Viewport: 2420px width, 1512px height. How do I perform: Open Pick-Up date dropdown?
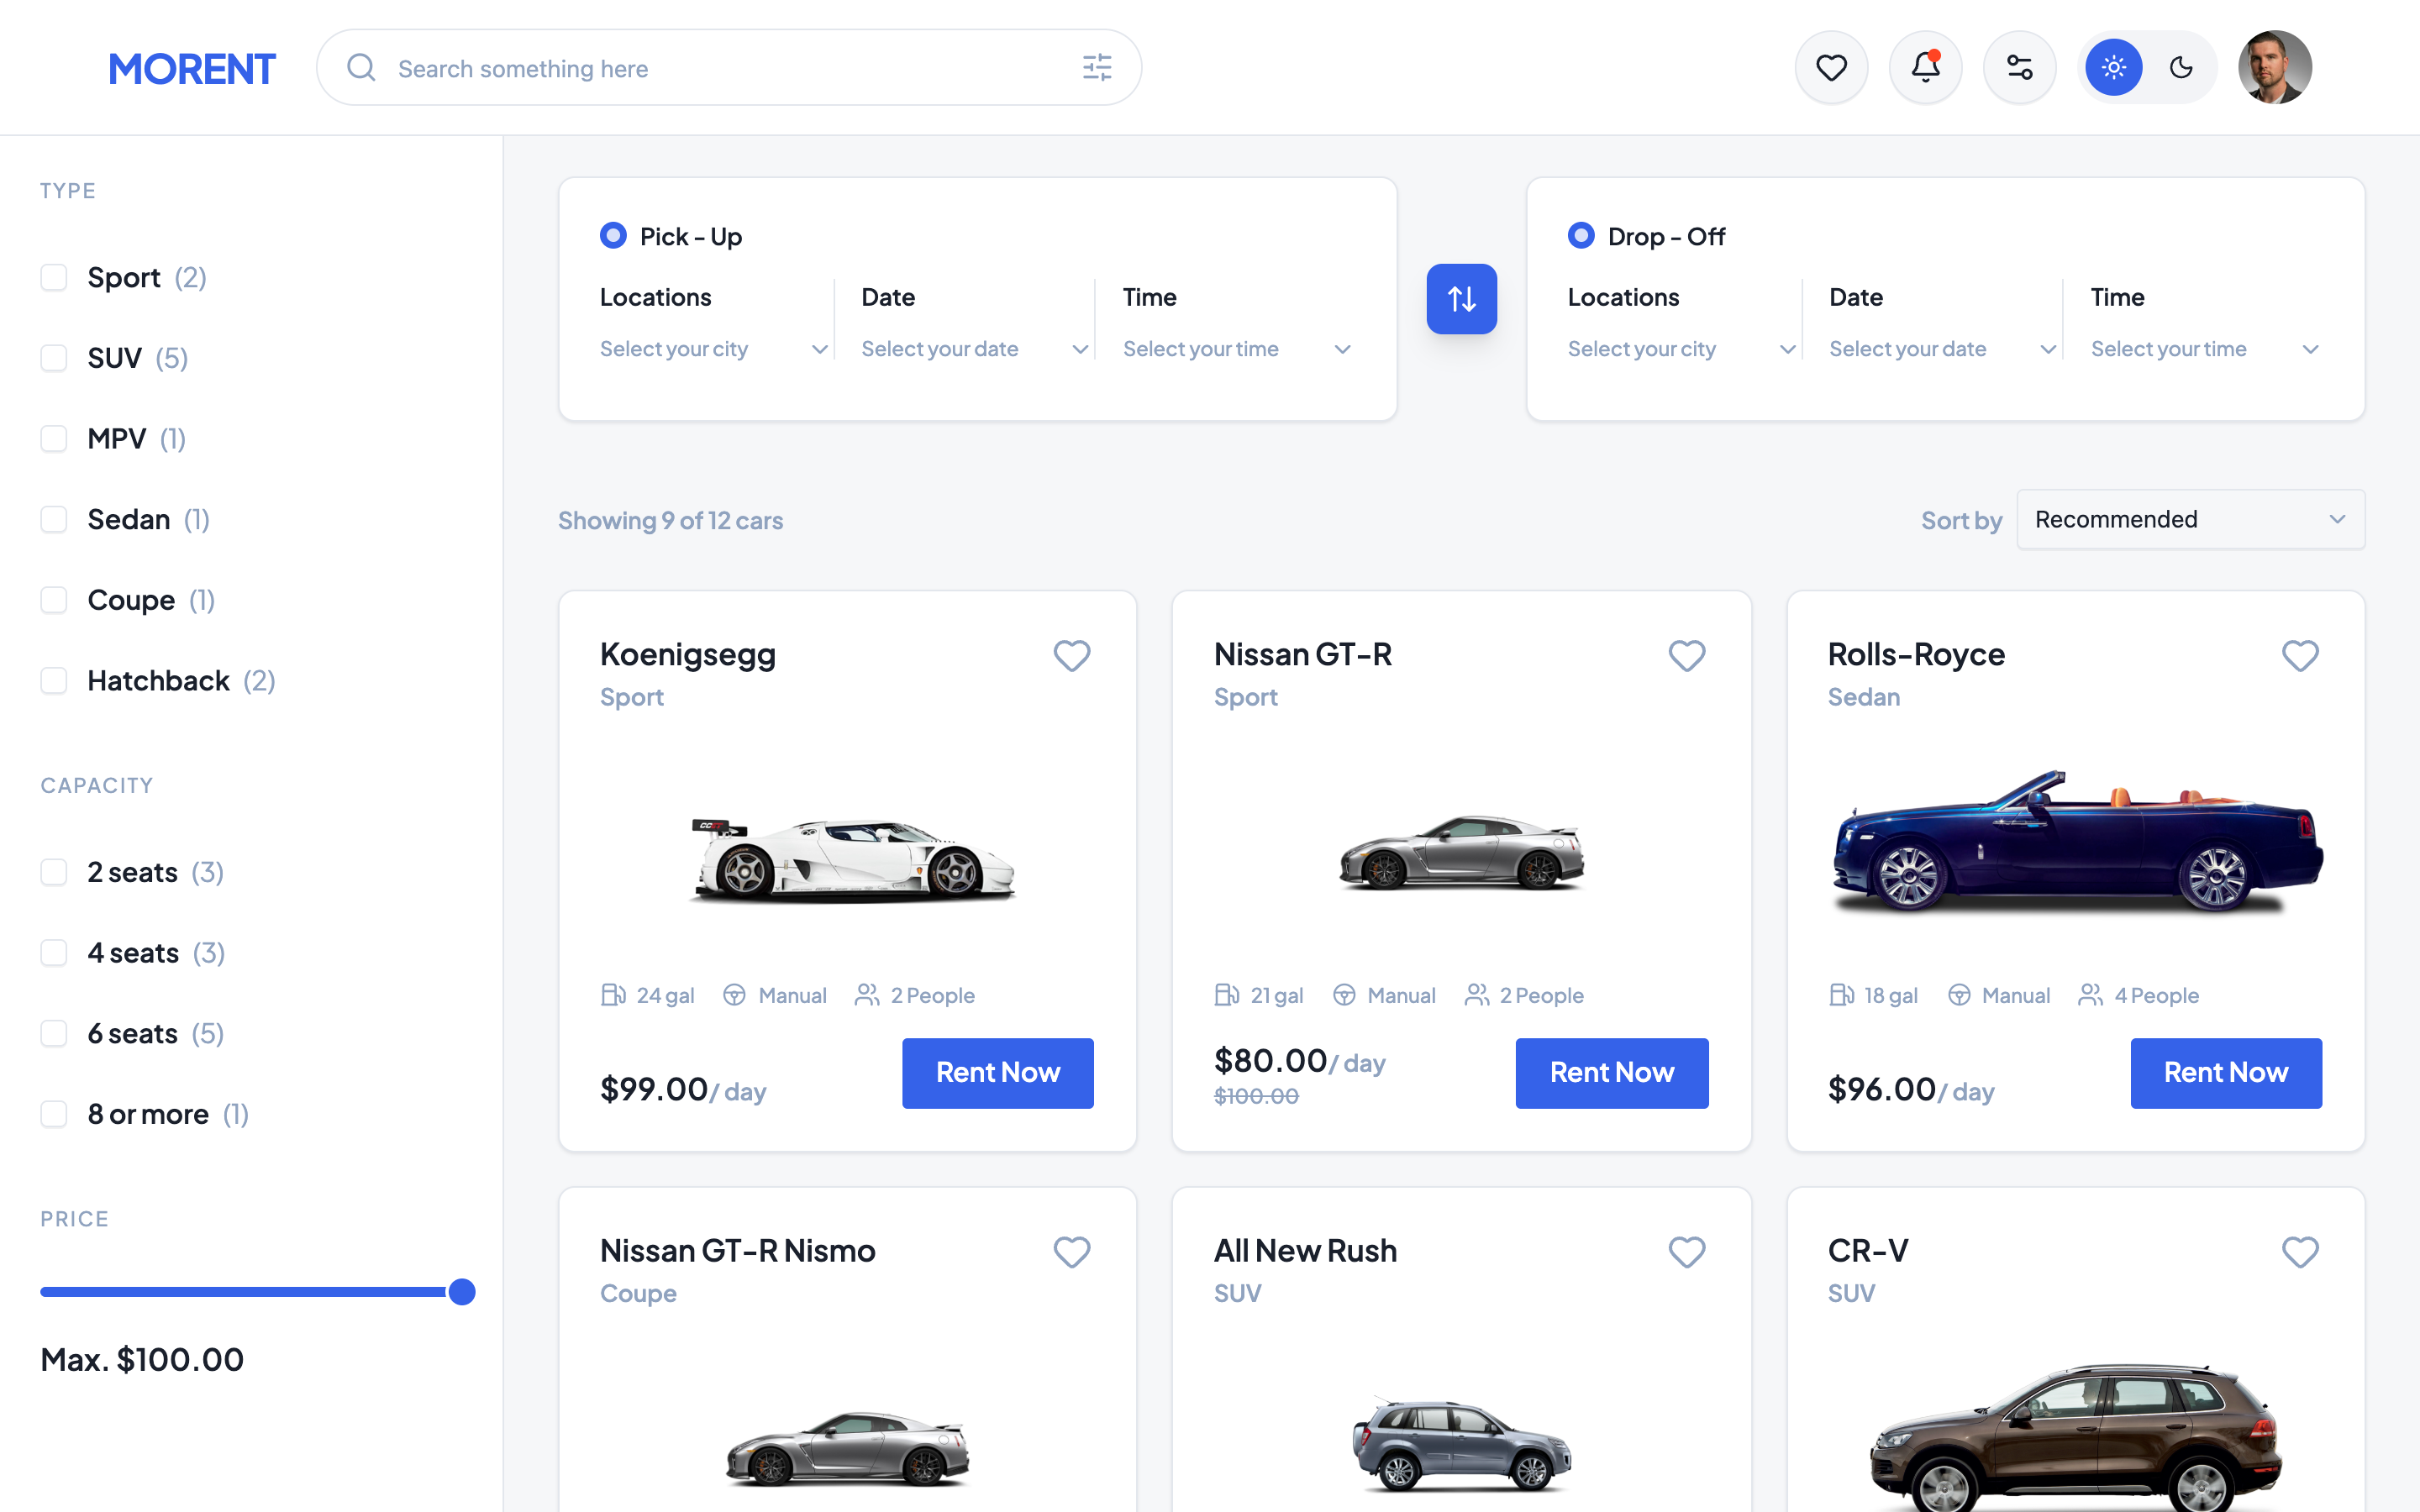(x=975, y=349)
